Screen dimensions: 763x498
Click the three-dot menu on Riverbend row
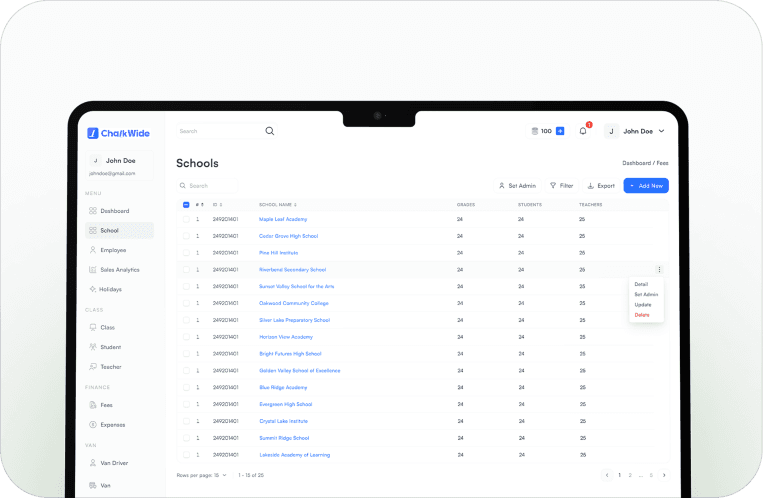659,269
